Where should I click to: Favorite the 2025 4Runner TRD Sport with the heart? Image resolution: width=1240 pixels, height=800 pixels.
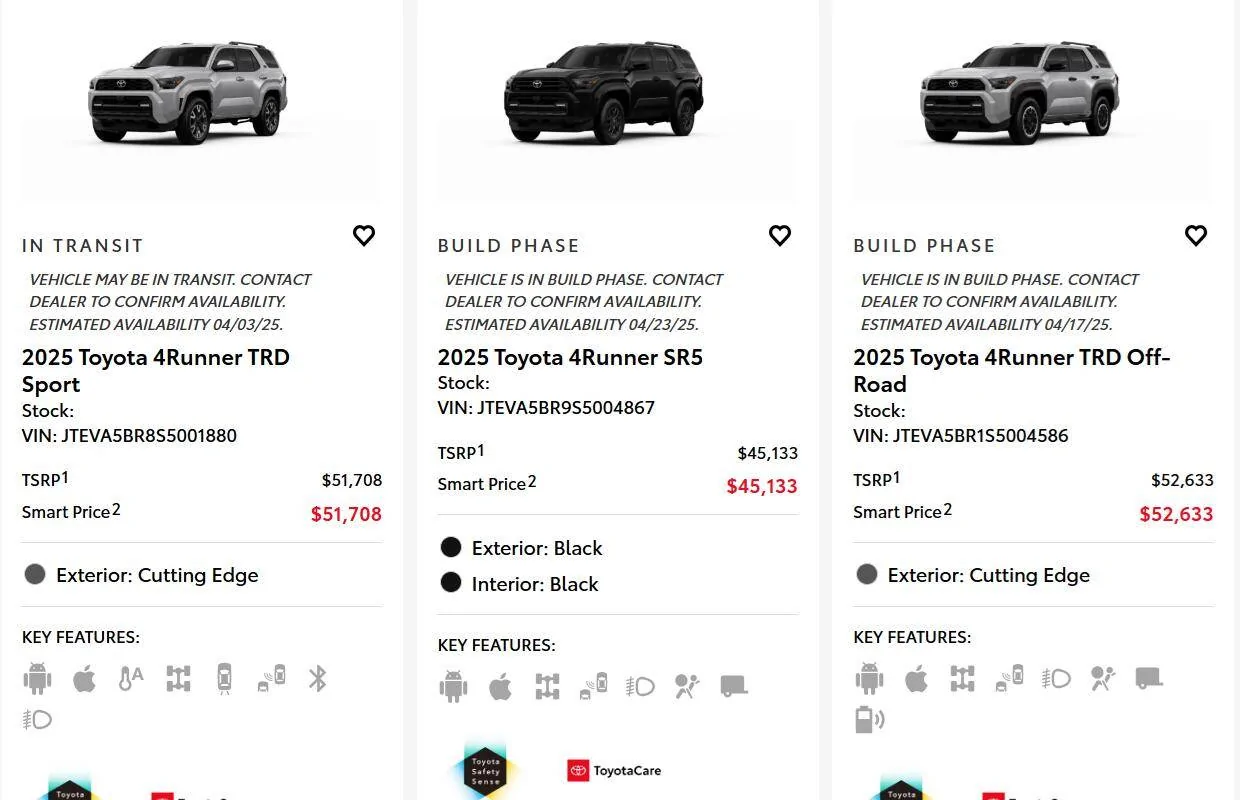[363, 235]
